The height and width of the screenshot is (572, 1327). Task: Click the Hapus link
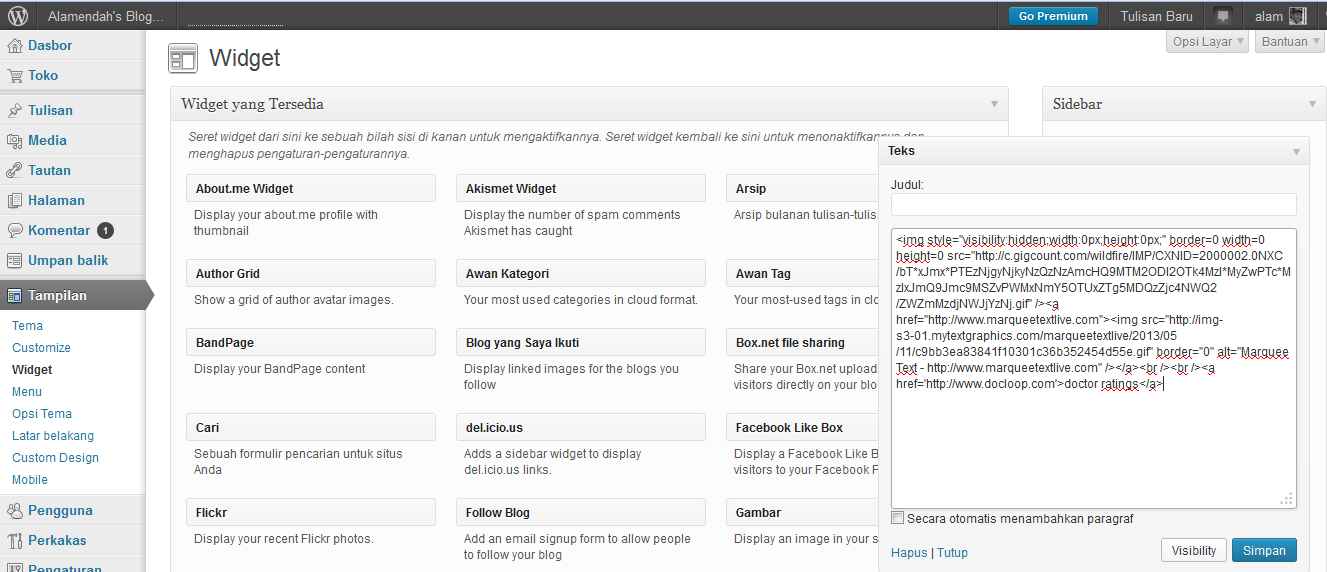pyautogui.click(x=909, y=553)
